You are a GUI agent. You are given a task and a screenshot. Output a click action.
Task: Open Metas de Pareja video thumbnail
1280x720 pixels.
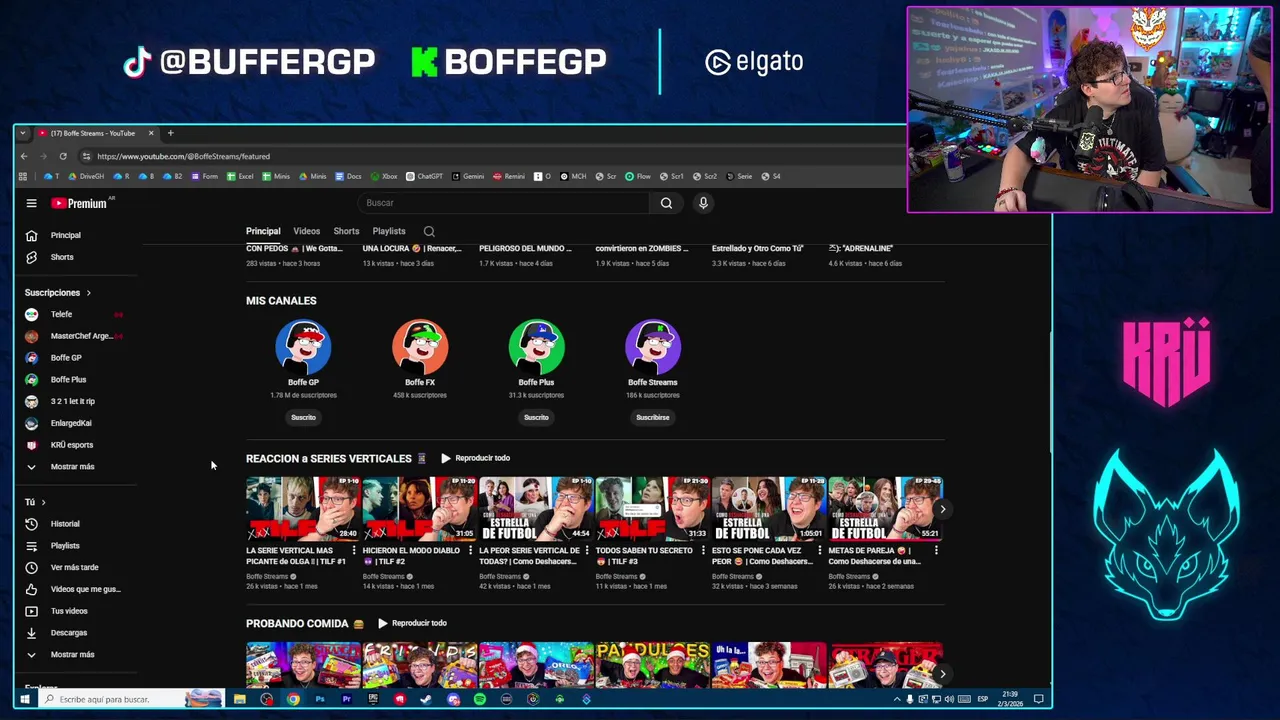pos(885,509)
